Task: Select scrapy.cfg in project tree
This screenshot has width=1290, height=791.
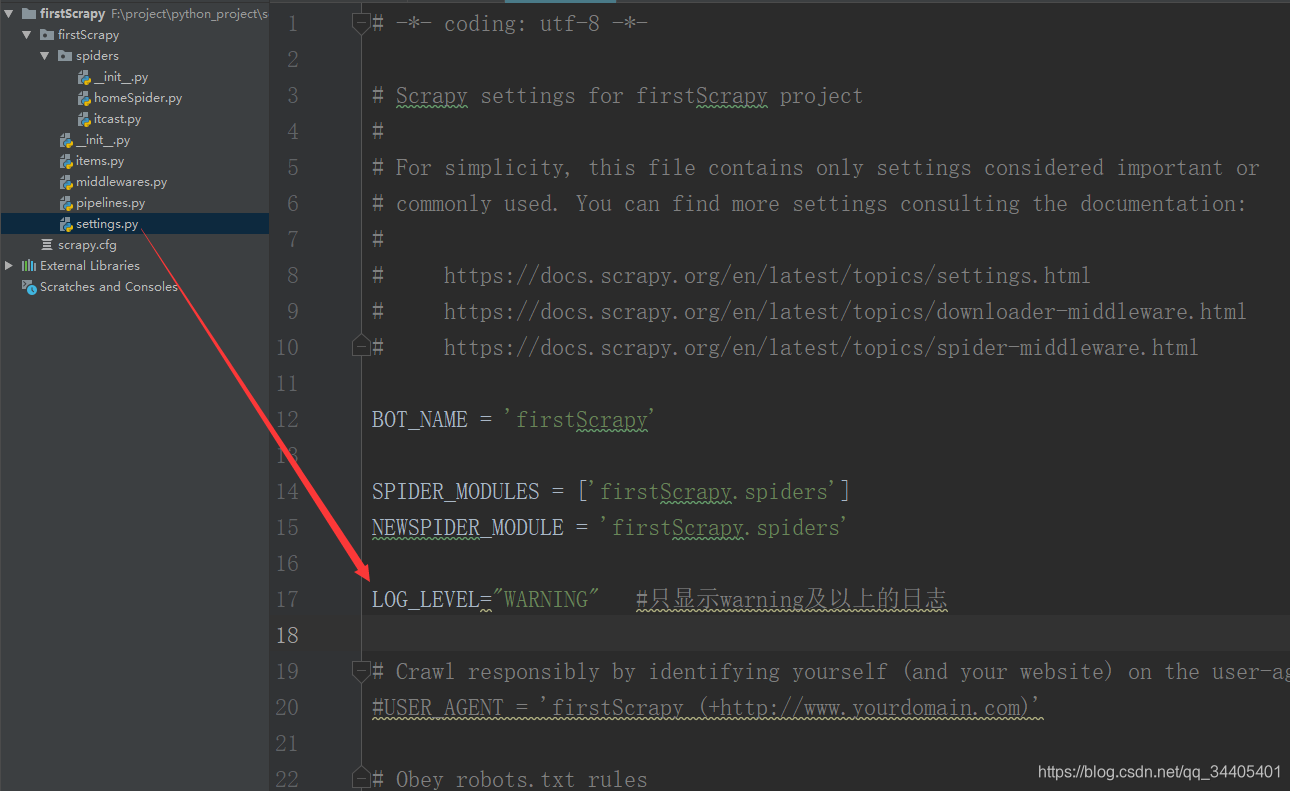Action: pyautogui.click(x=87, y=245)
